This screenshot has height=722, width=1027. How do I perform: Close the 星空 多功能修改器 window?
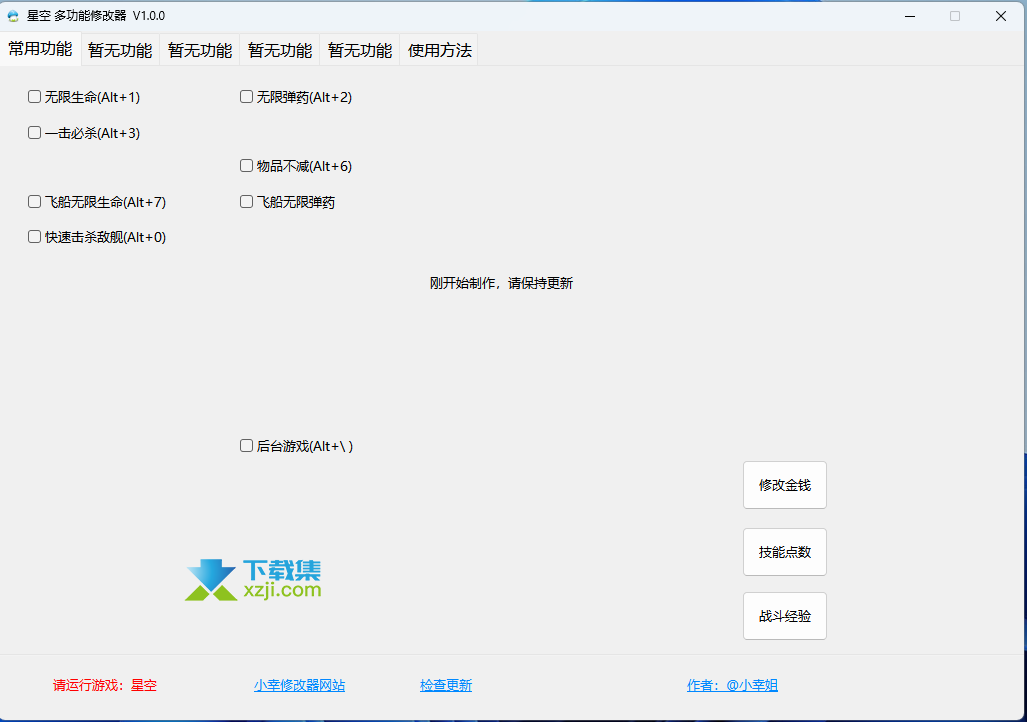pyautogui.click(x=1001, y=16)
